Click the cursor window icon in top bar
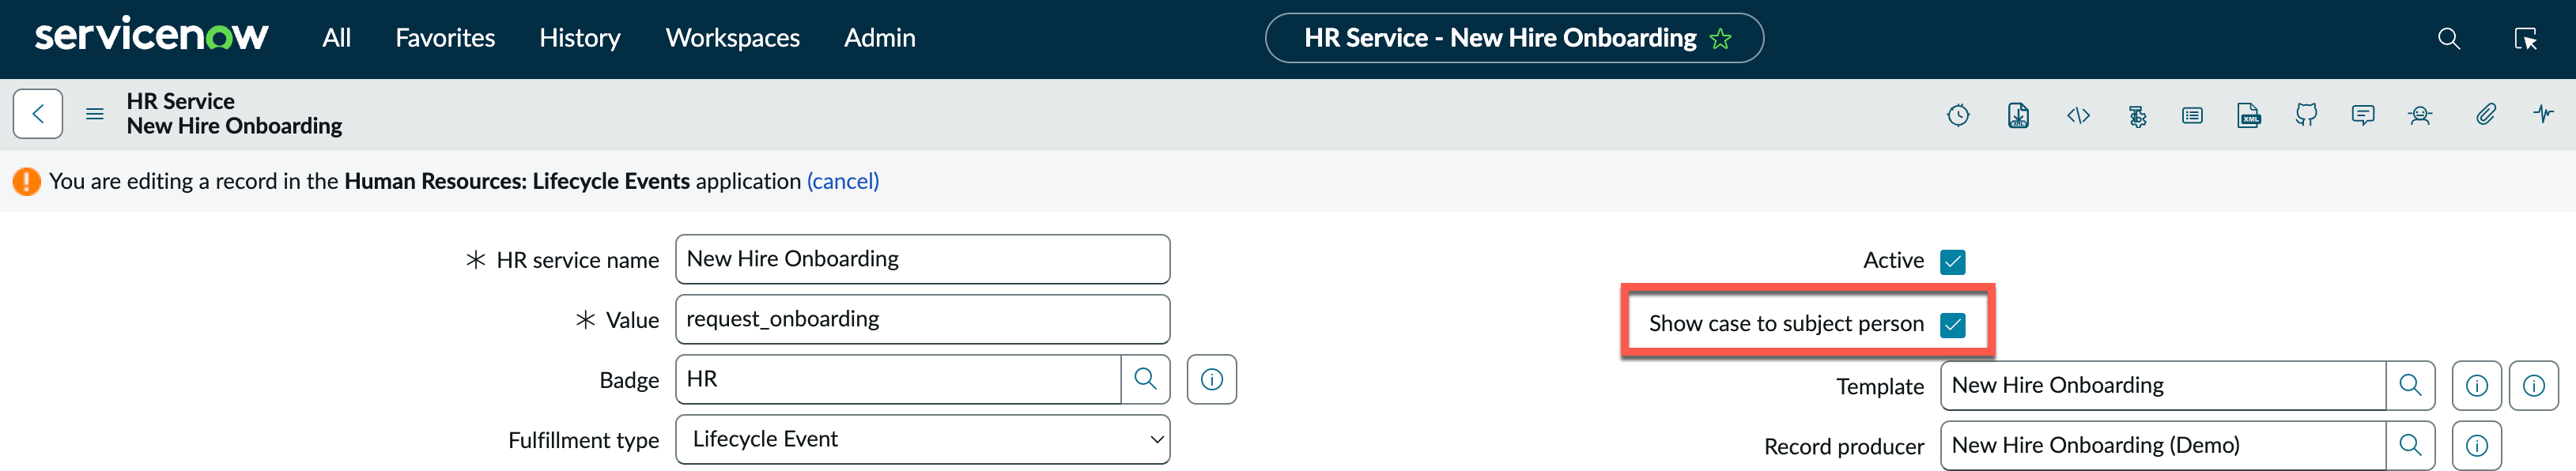The width and height of the screenshot is (2576, 471). 2526,38
